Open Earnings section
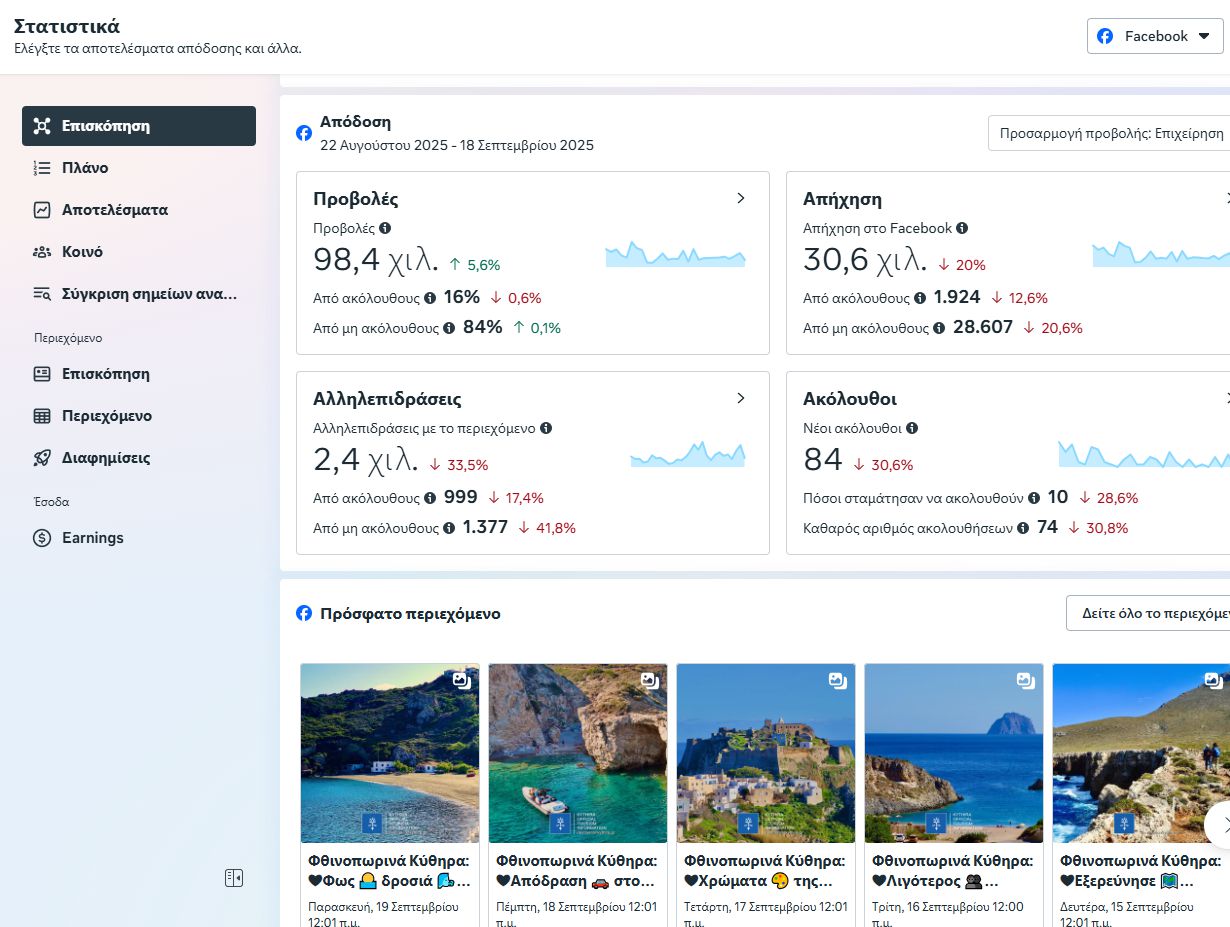This screenshot has width=1230, height=927. pyautogui.click(x=139, y=538)
